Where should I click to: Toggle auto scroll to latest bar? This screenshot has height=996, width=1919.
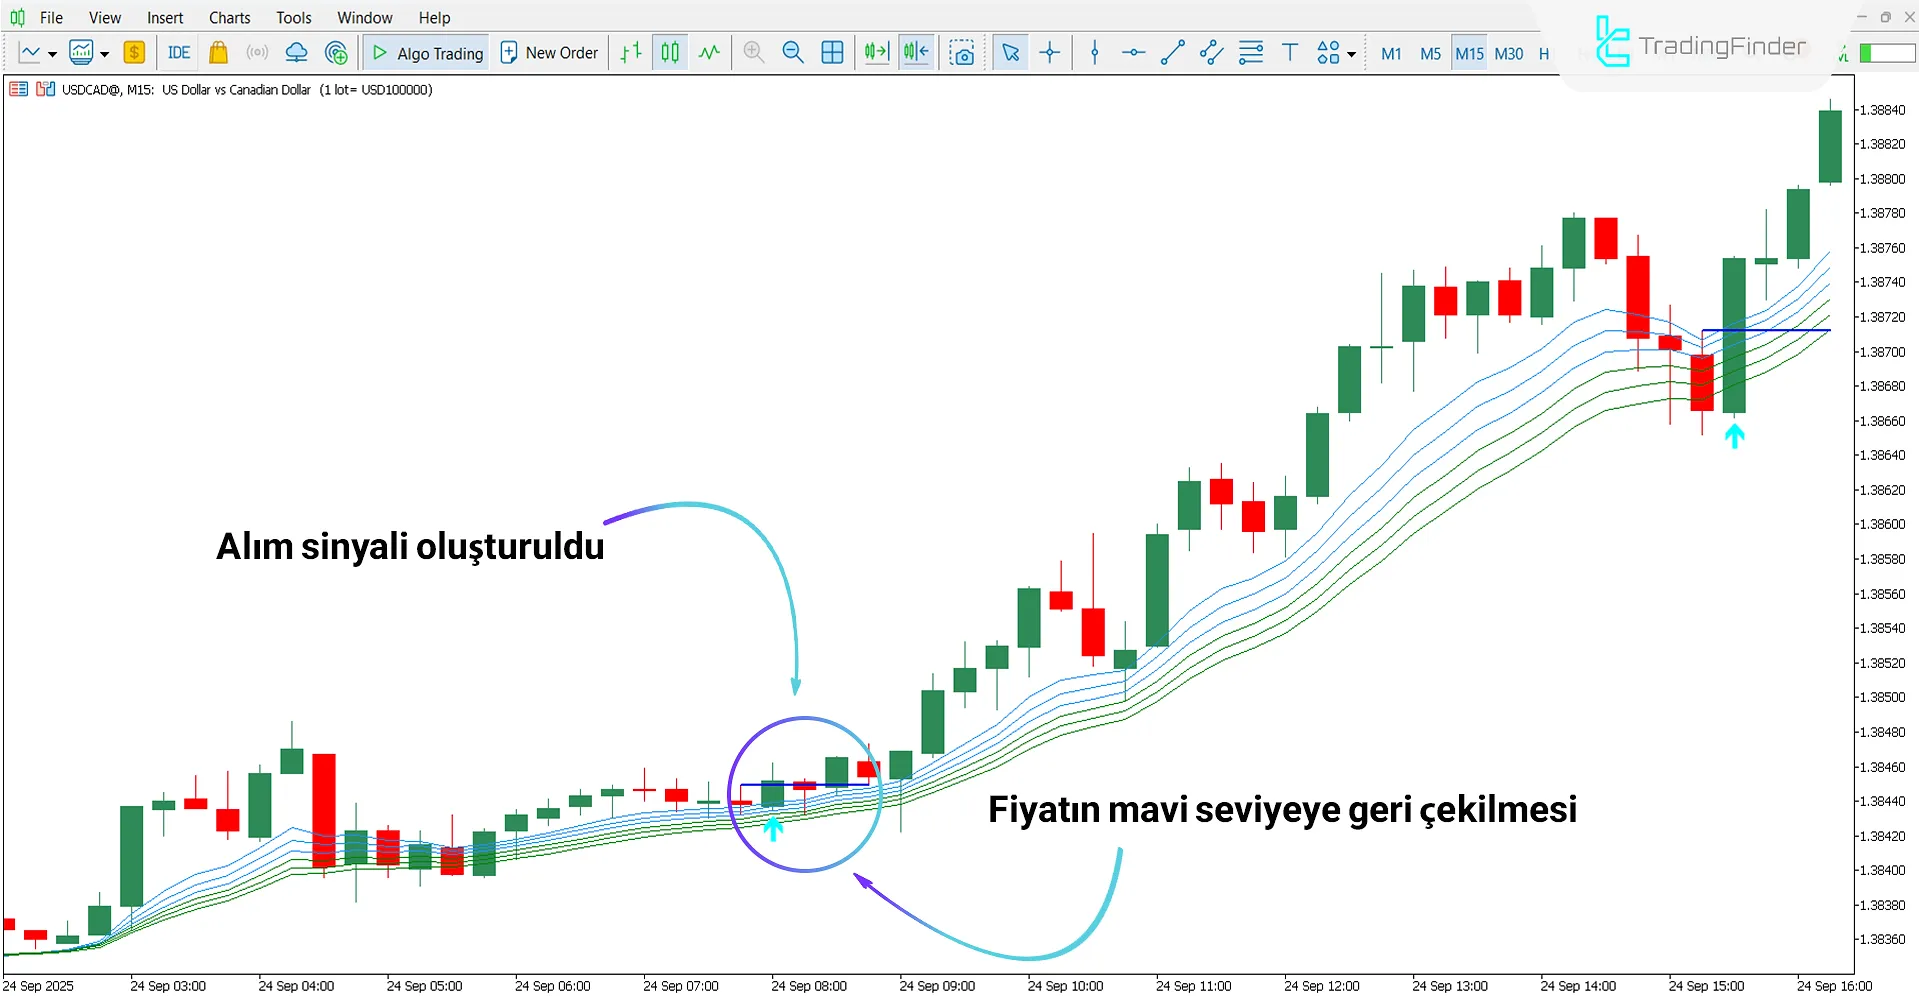pos(876,52)
